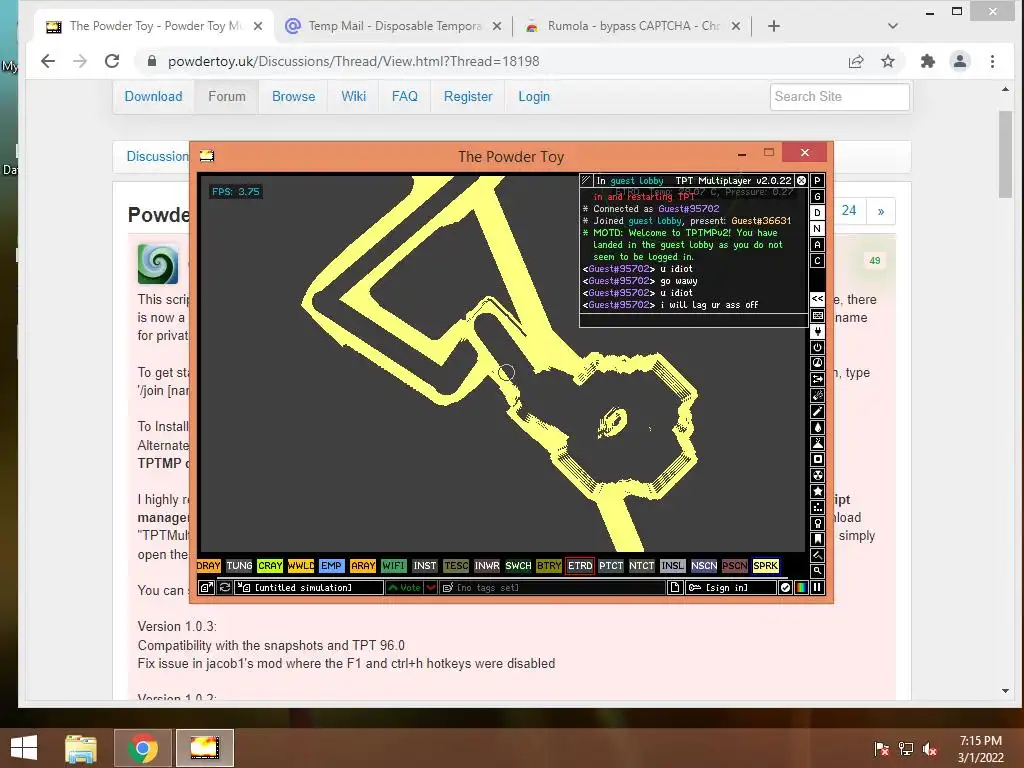This screenshot has height=768, width=1024.
Task: Reload the simulation with refresh icon
Action: (x=225, y=587)
